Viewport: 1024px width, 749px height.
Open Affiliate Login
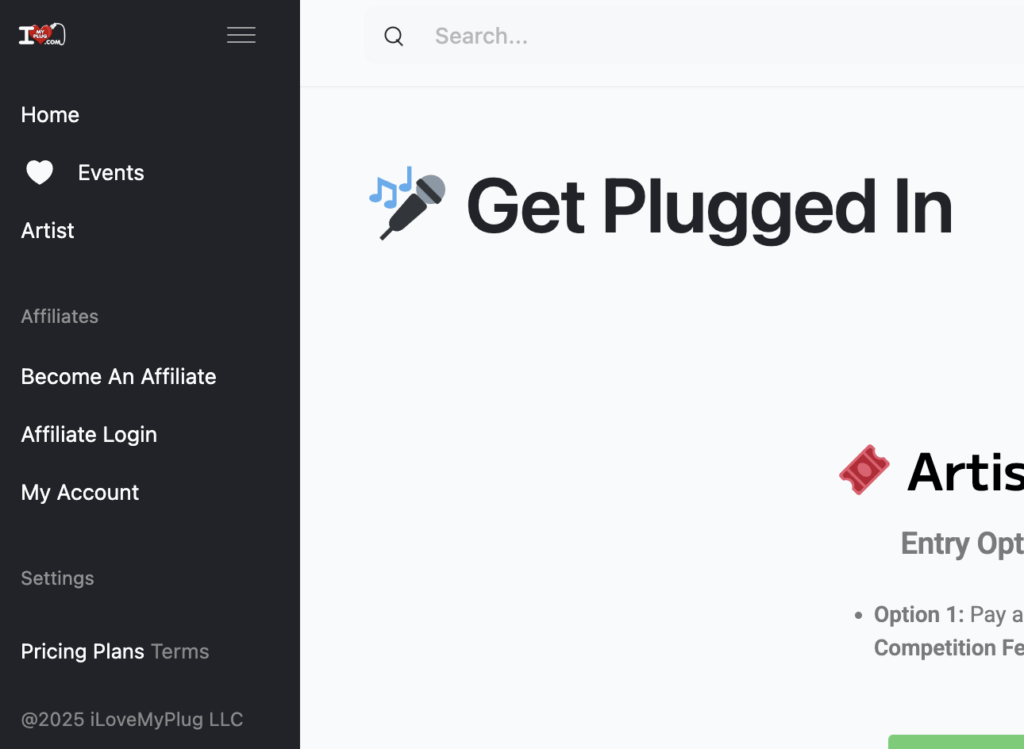89,435
